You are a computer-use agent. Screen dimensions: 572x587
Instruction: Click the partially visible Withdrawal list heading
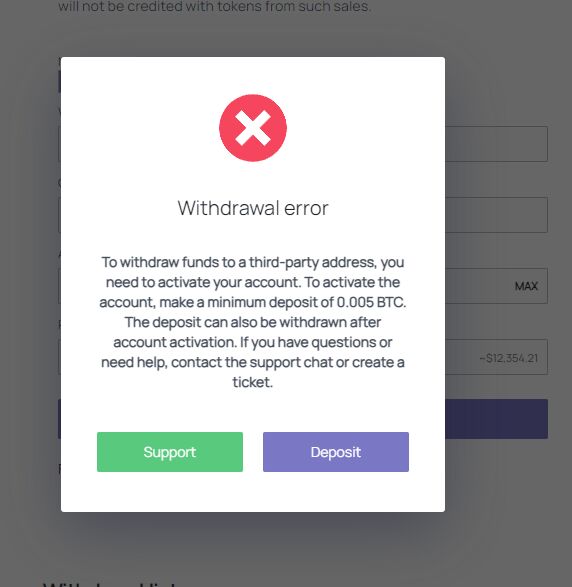109,584
